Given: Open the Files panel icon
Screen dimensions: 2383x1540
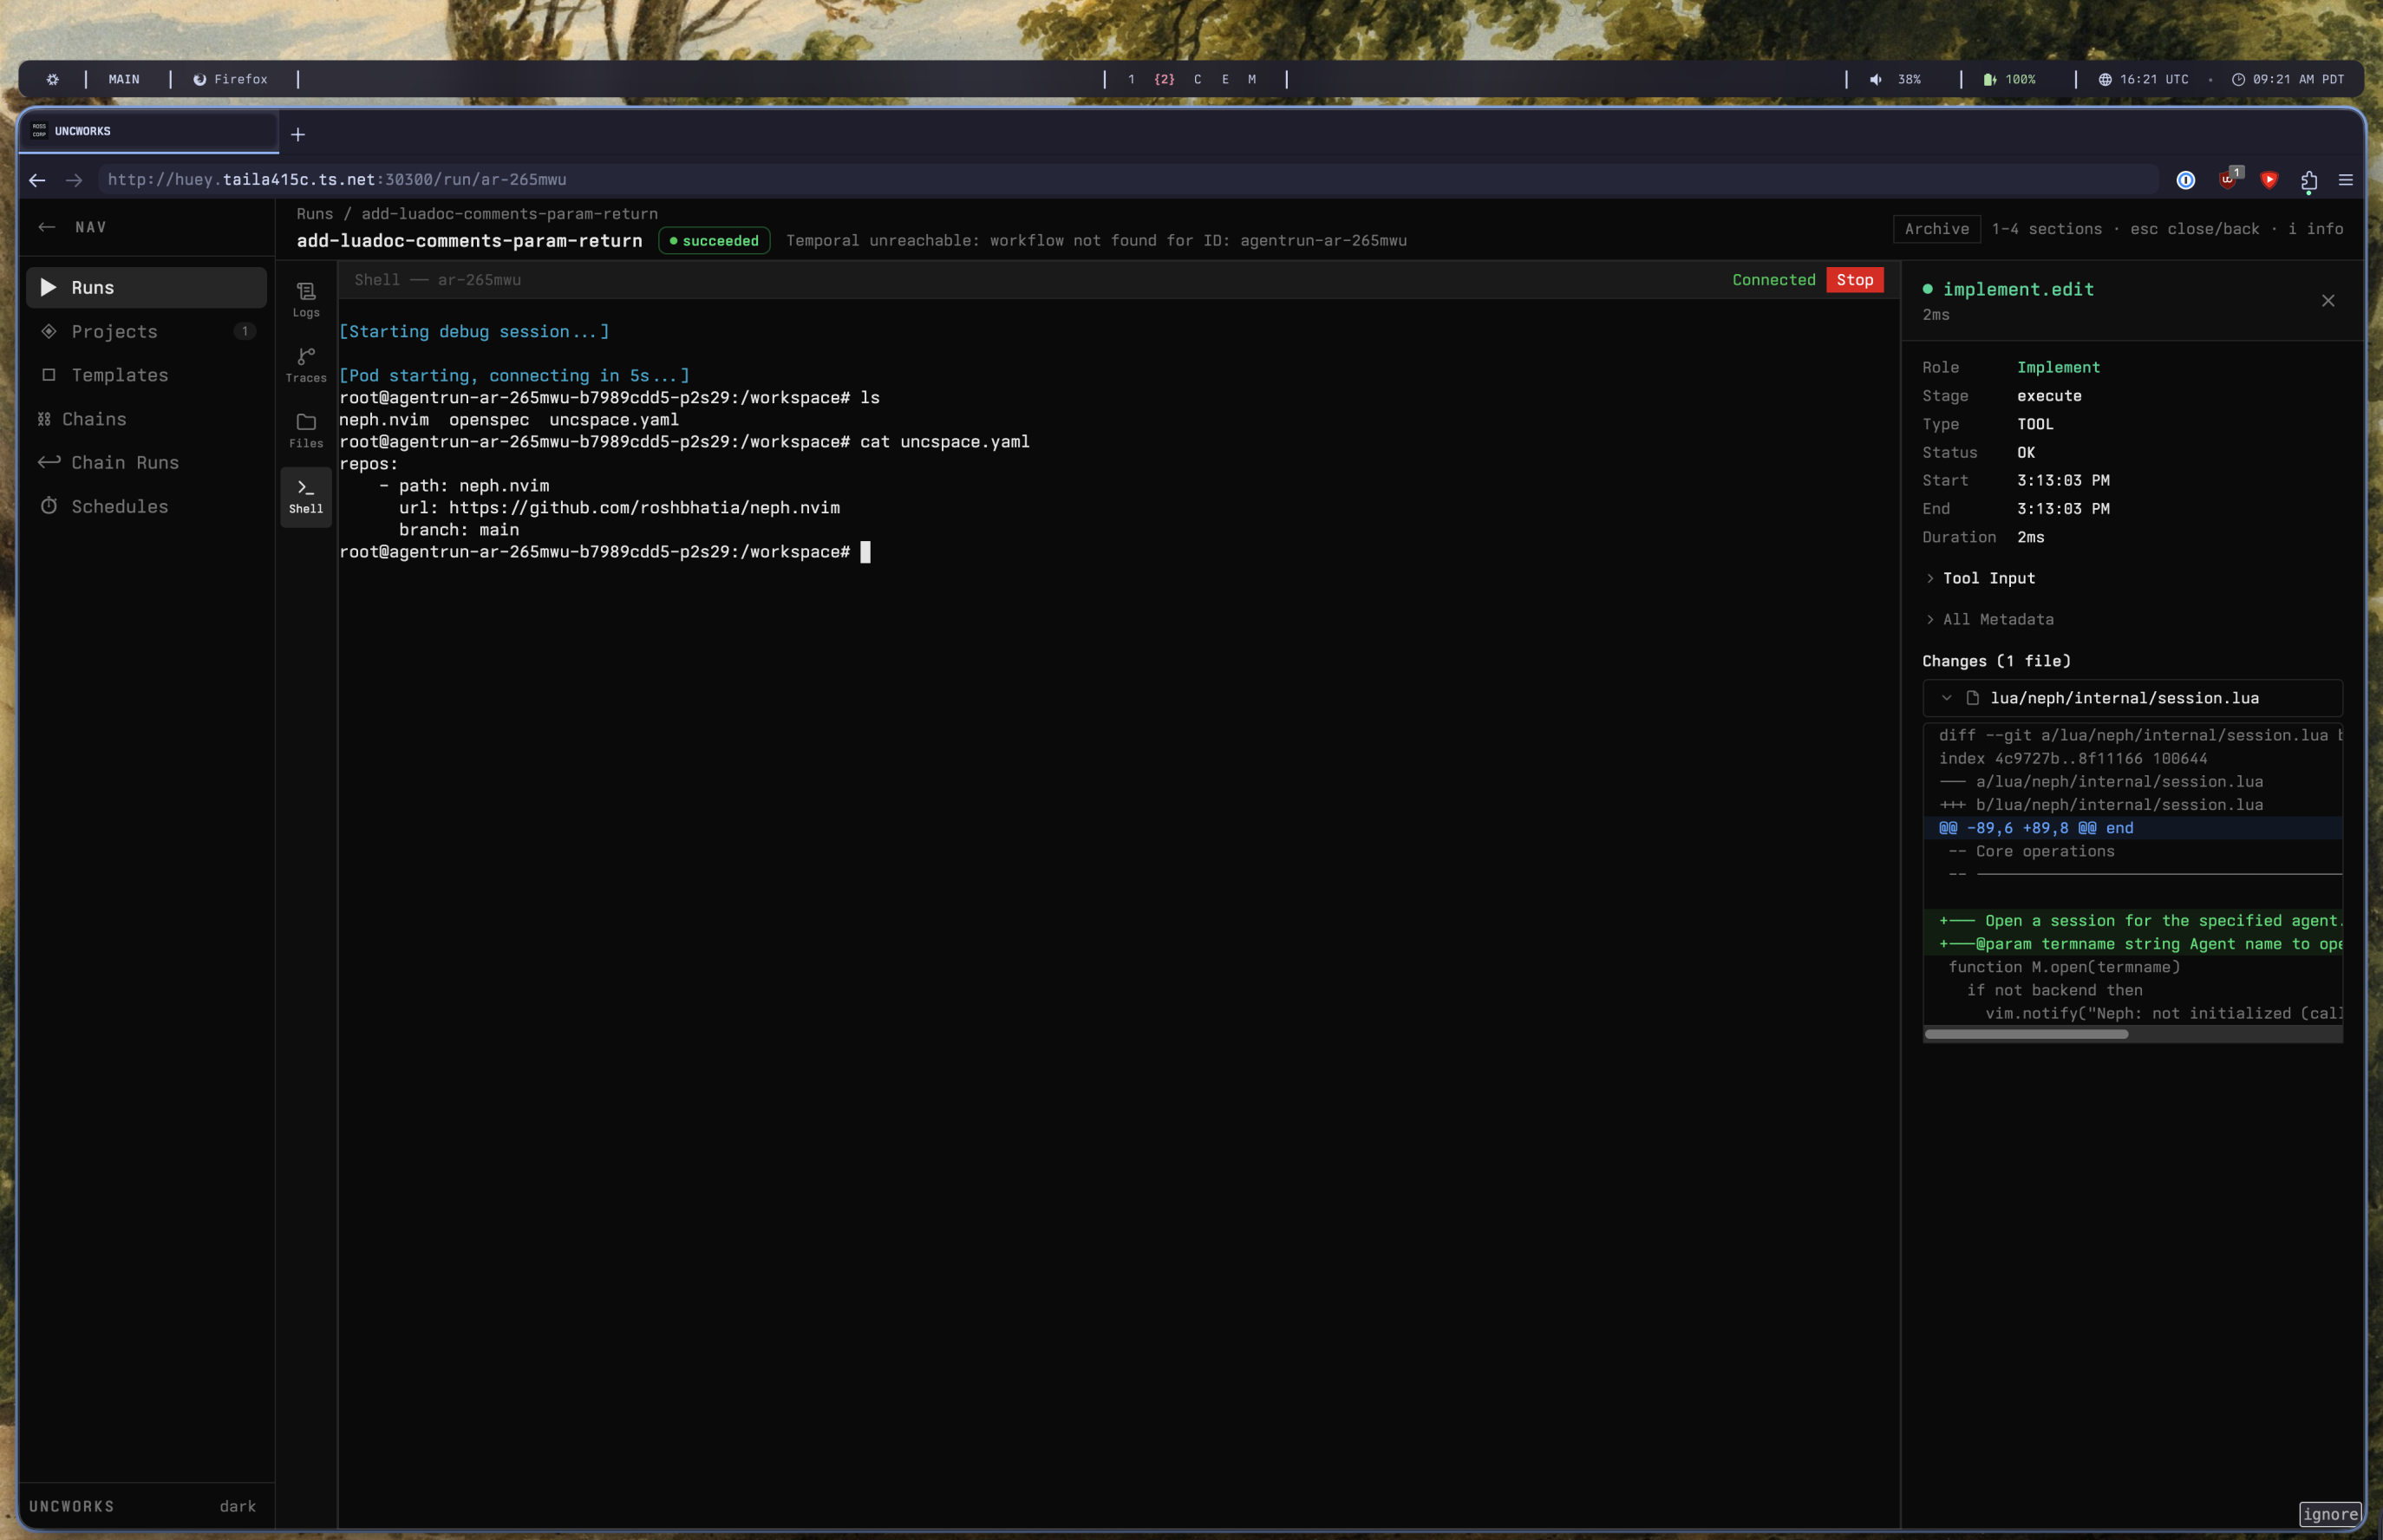Looking at the screenshot, I should pos(306,430).
